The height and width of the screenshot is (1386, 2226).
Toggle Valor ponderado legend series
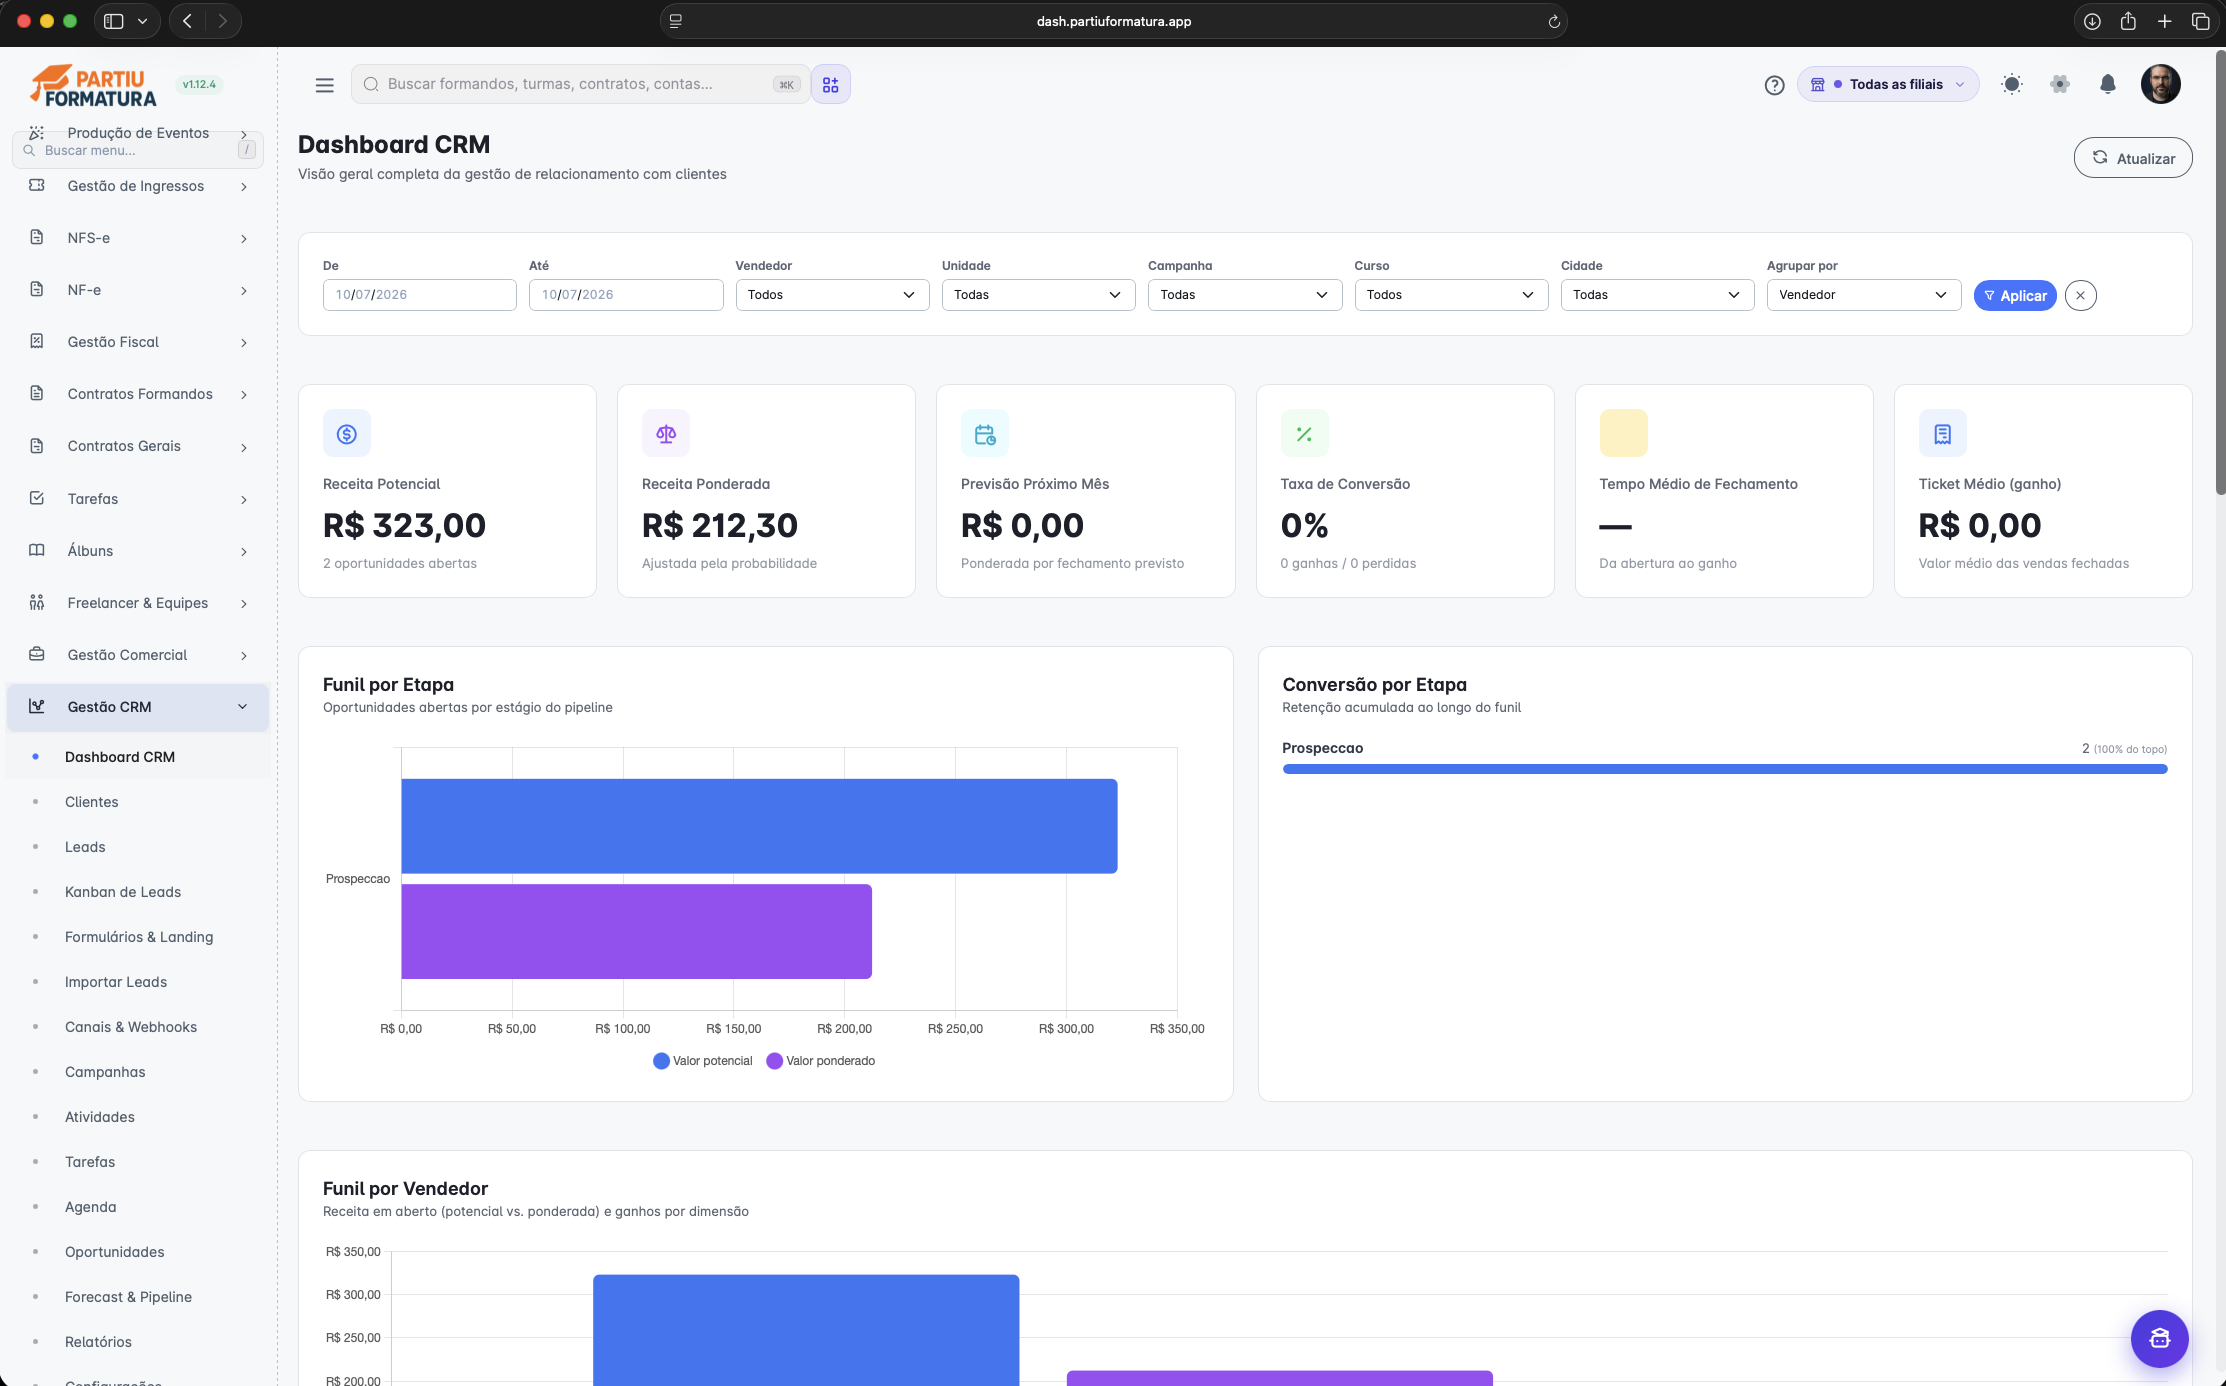(x=821, y=1061)
